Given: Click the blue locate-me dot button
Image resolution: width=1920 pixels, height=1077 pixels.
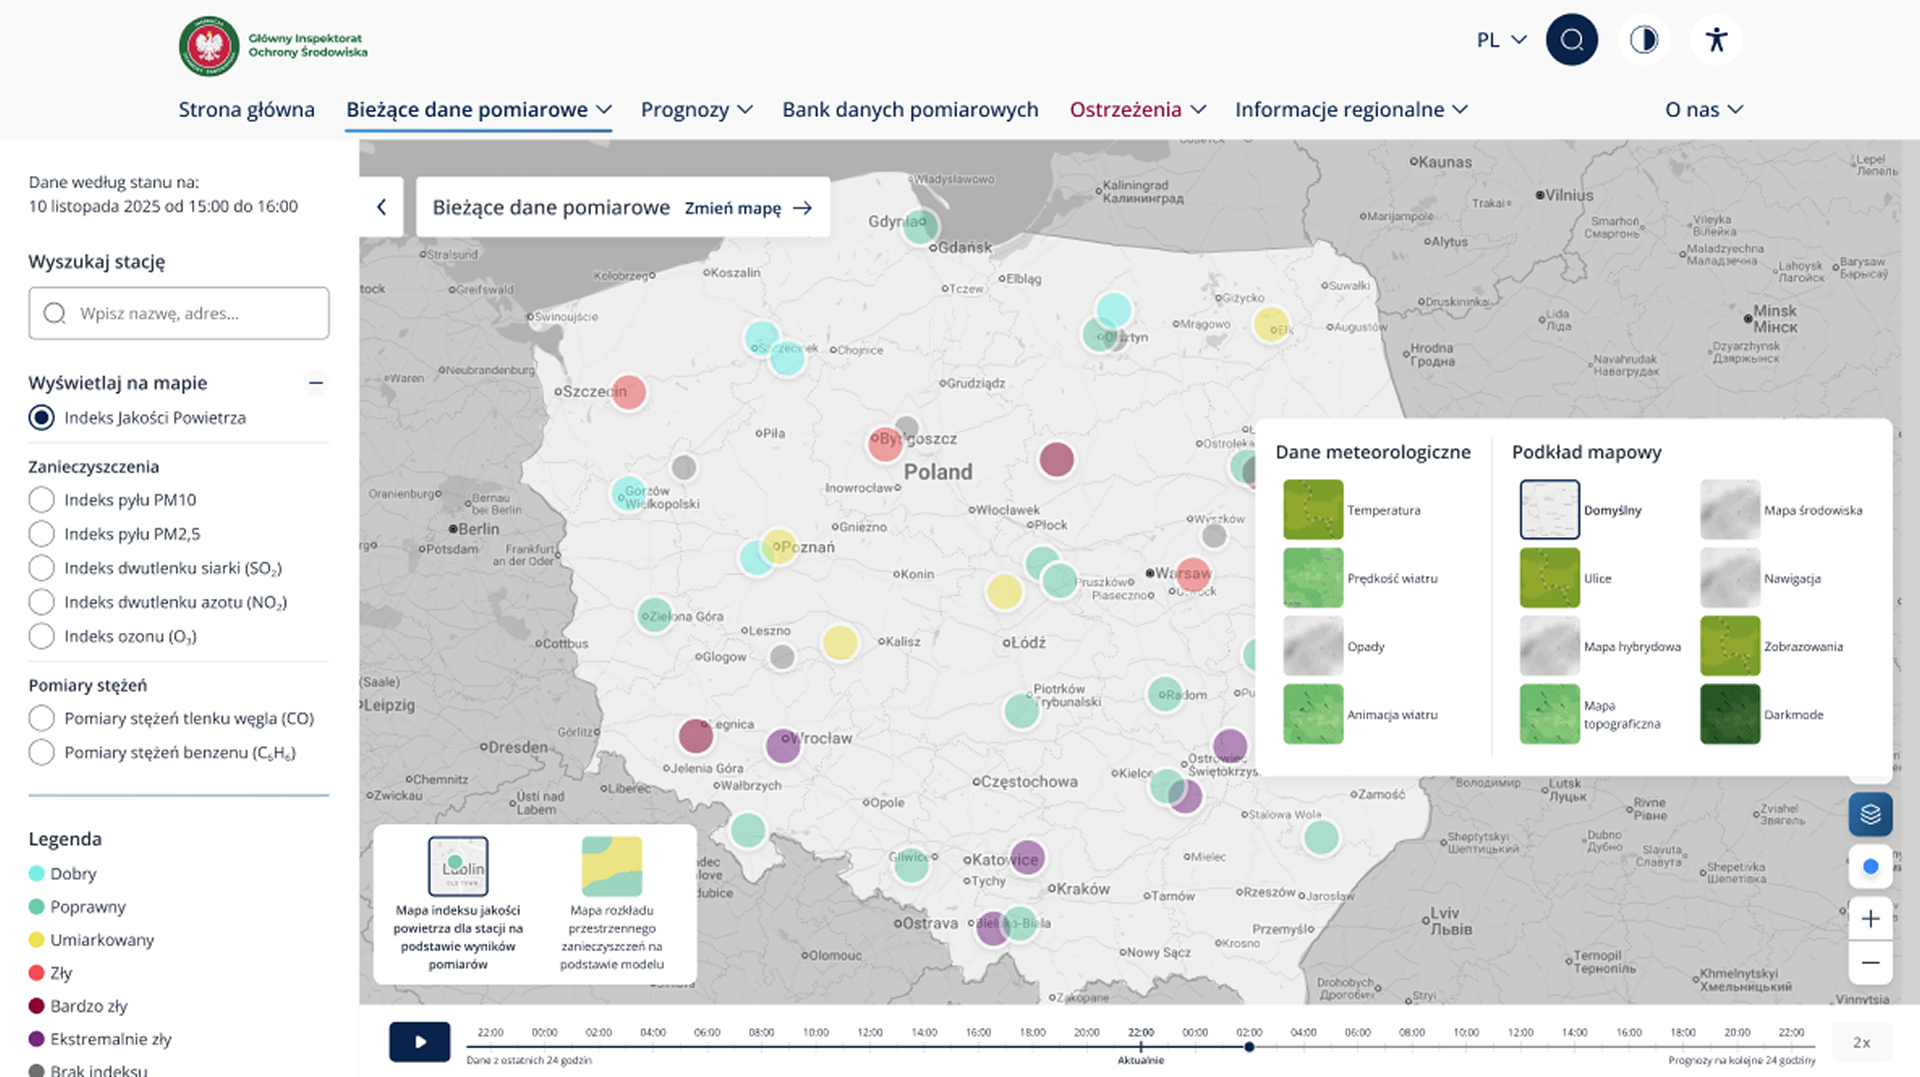Looking at the screenshot, I should [1870, 867].
